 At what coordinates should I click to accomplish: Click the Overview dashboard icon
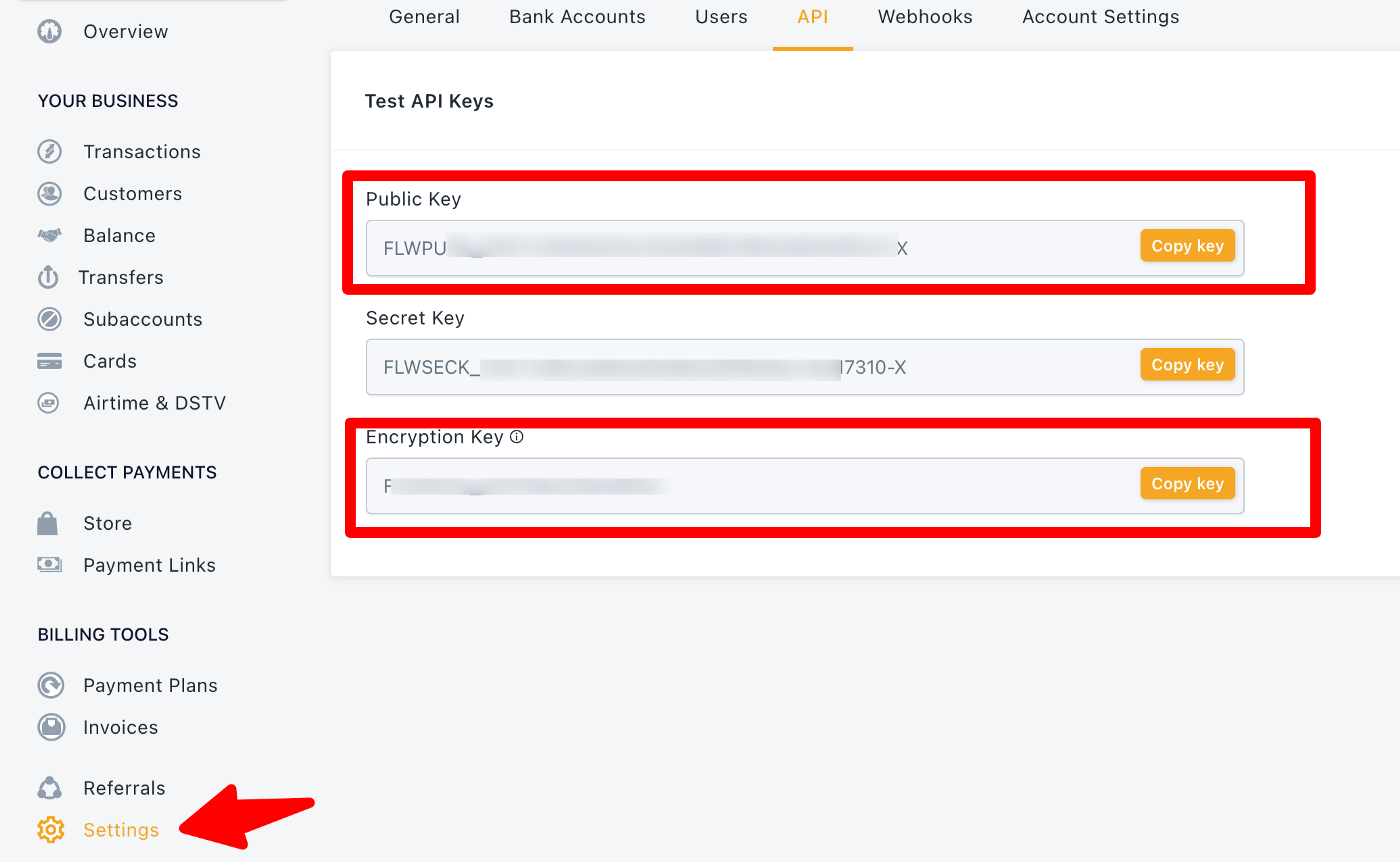click(49, 32)
